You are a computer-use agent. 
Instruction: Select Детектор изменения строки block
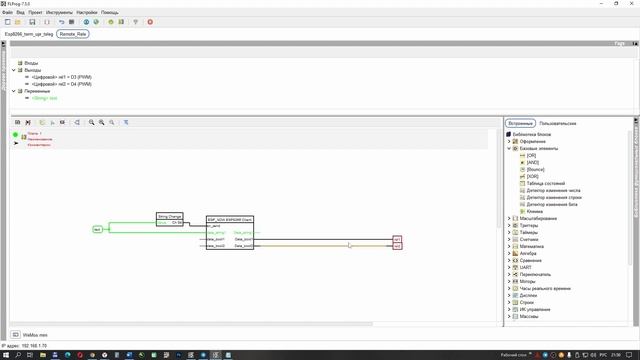(554, 198)
